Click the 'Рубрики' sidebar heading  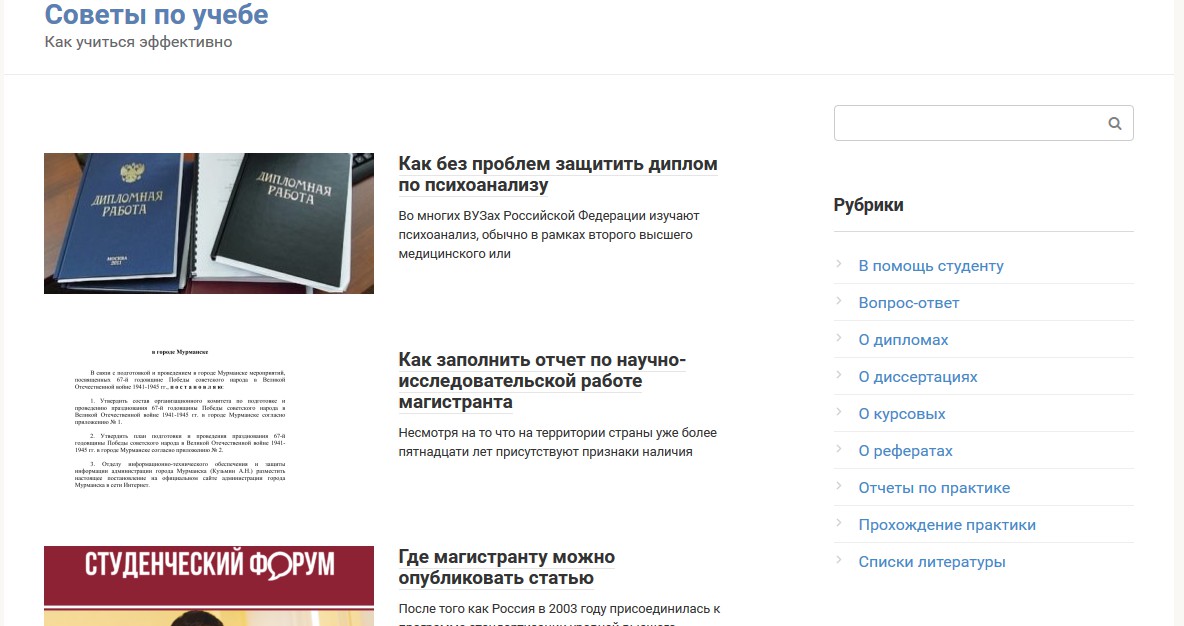pyautogui.click(x=868, y=205)
